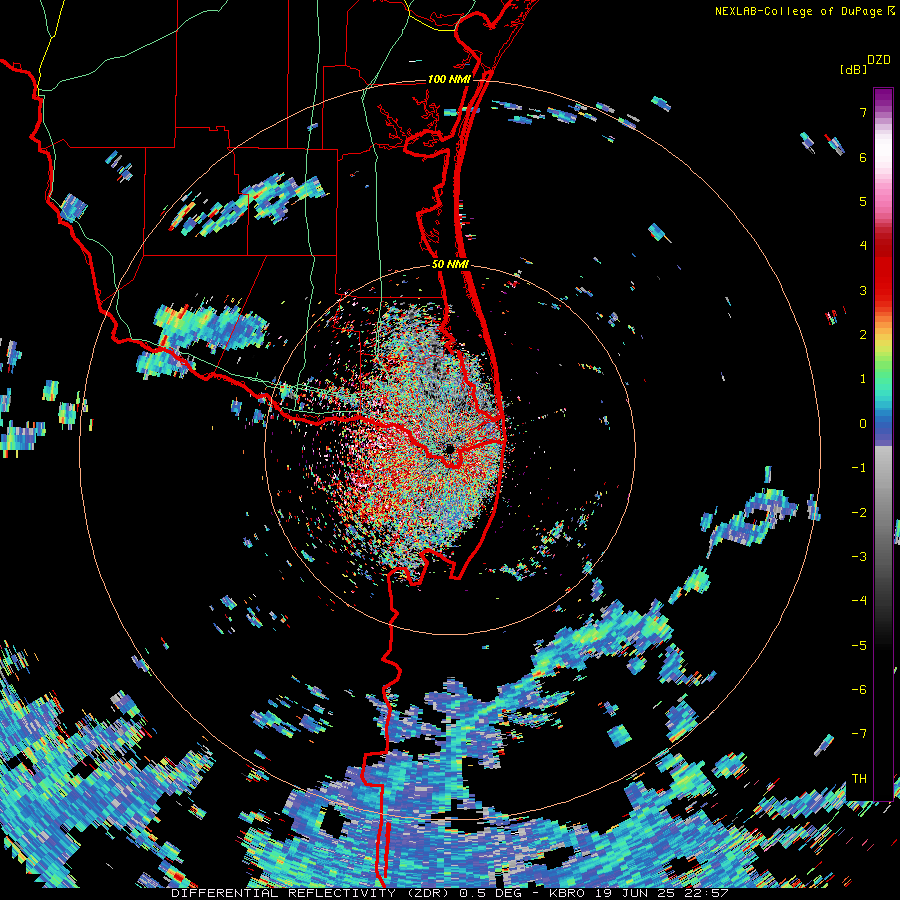This screenshot has height=900, width=900.
Task: Click the -4 value on the color scale
Action: pos(859,601)
